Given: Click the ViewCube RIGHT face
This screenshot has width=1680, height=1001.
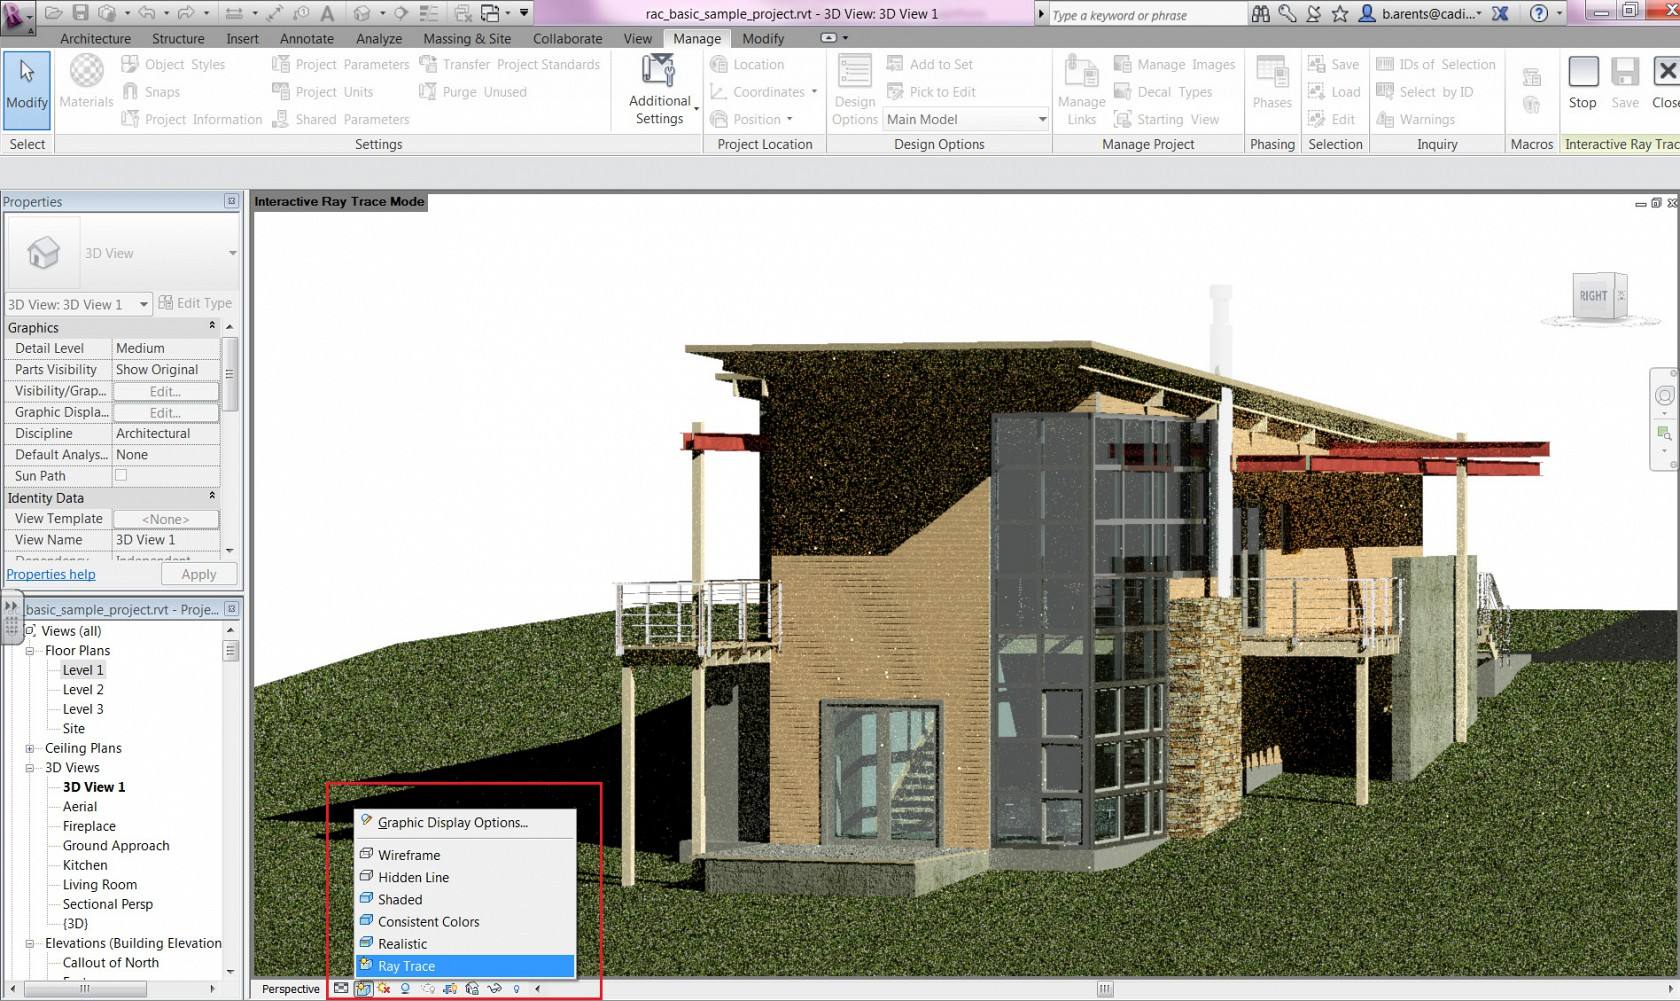Looking at the screenshot, I should point(1593,296).
